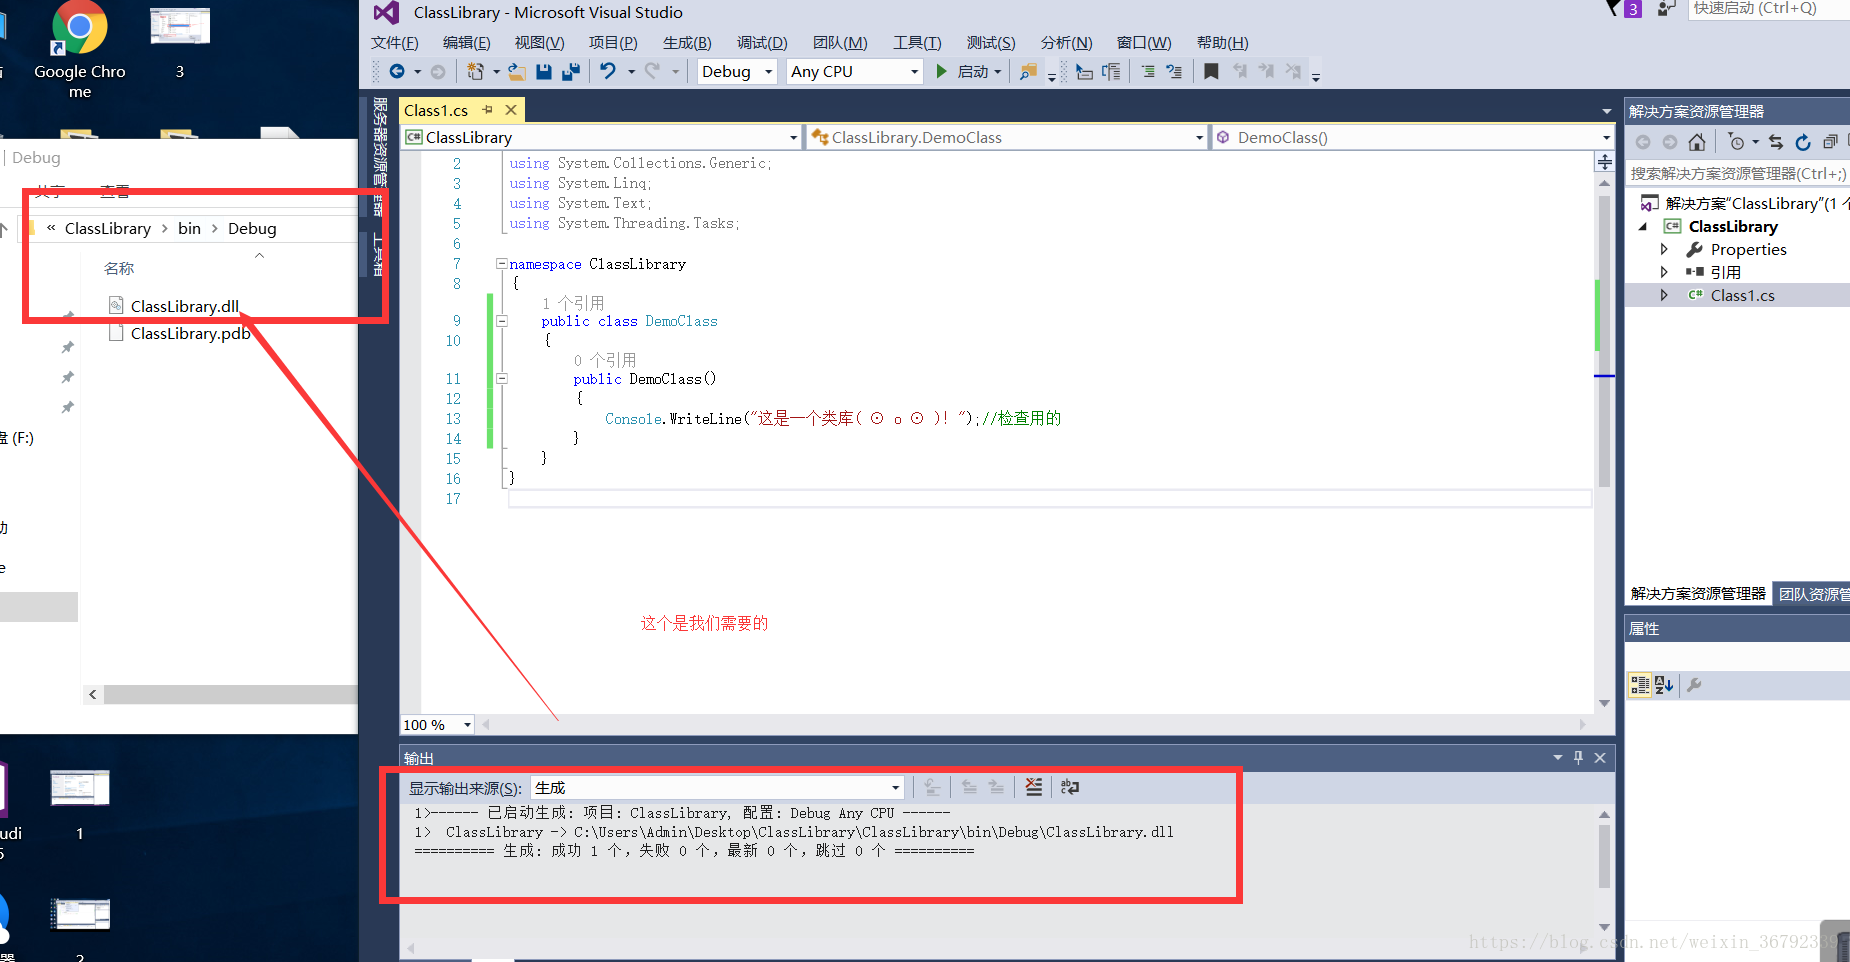Viewport: 1850px width, 962px height.
Task: Select the 解决方案资源管理器 bottom tab
Action: pyautogui.click(x=1698, y=594)
